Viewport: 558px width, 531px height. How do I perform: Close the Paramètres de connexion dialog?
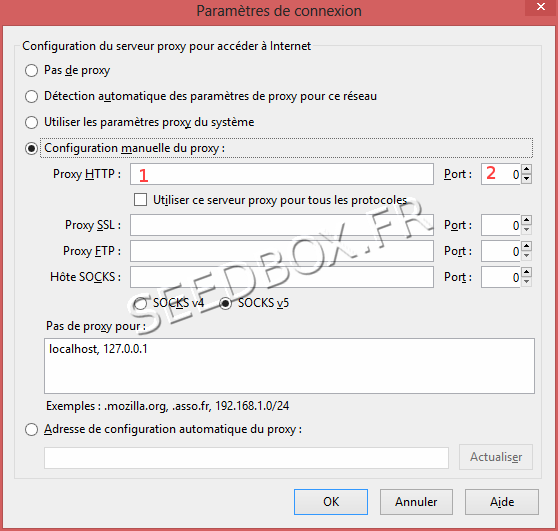[x=541, y=7]
